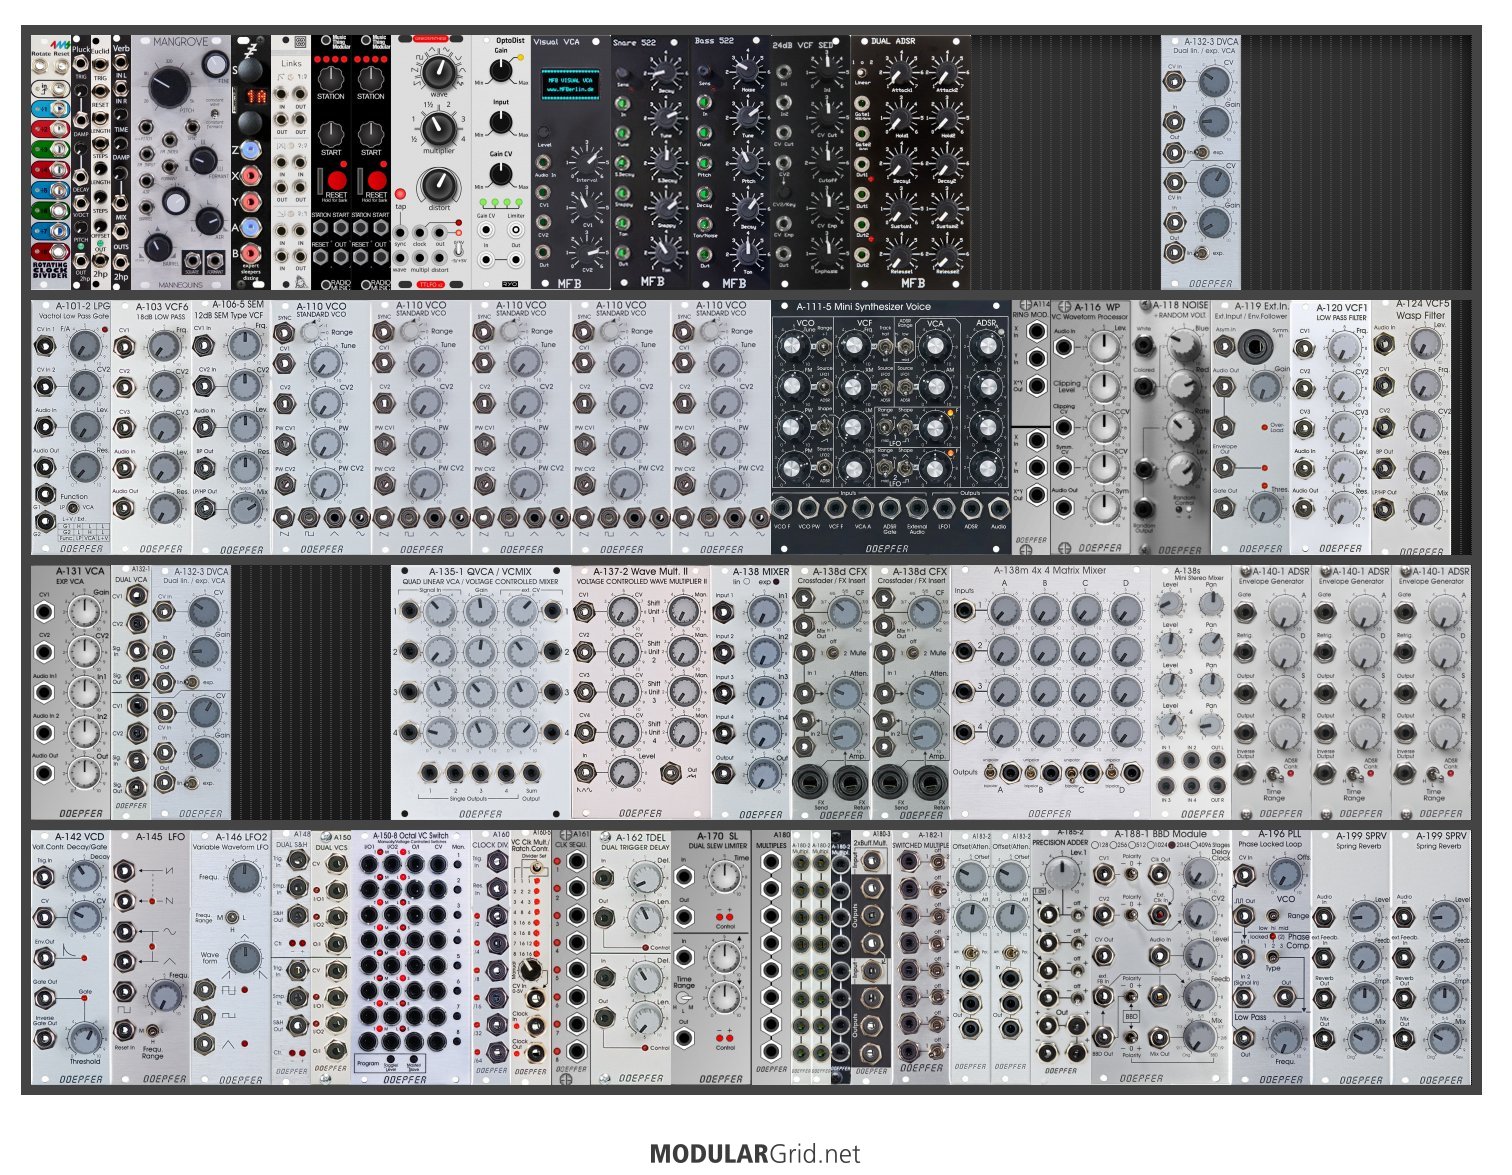
Task: Adjust the Offs. knob on A-196 PLL
Action: click(x=1284, y=876)
